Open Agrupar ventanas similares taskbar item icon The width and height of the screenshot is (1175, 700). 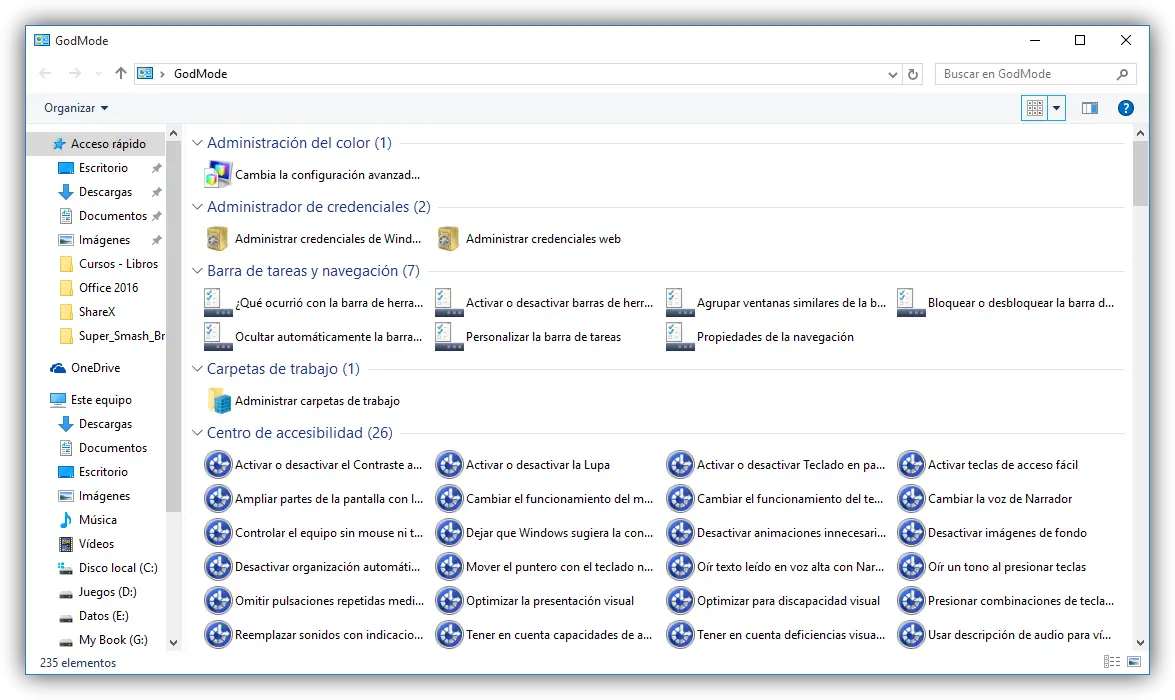[680, 303]
